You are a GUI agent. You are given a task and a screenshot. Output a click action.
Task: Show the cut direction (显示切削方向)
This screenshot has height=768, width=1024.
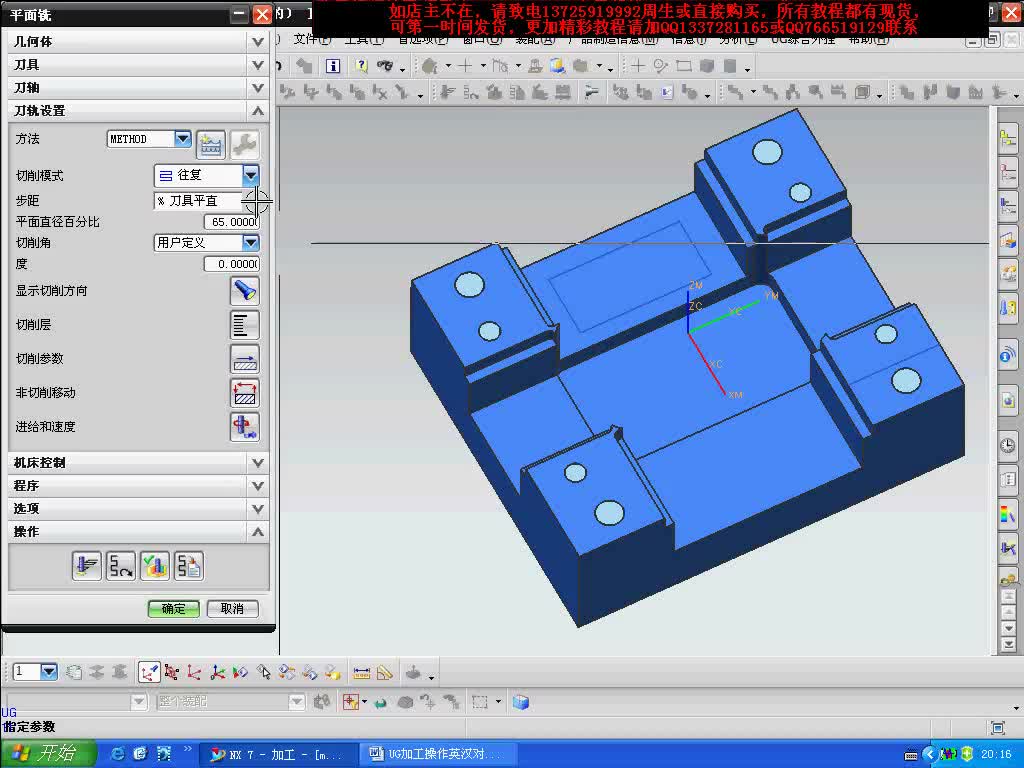coord(245,291)
